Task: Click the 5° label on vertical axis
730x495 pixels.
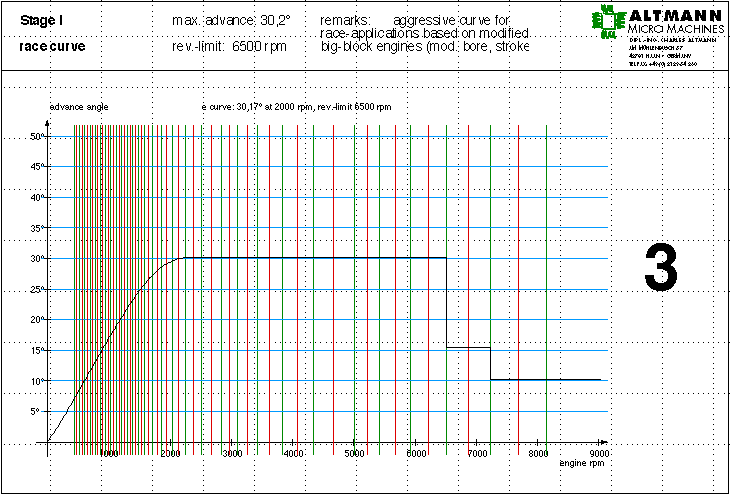Action: pos(34,411)
